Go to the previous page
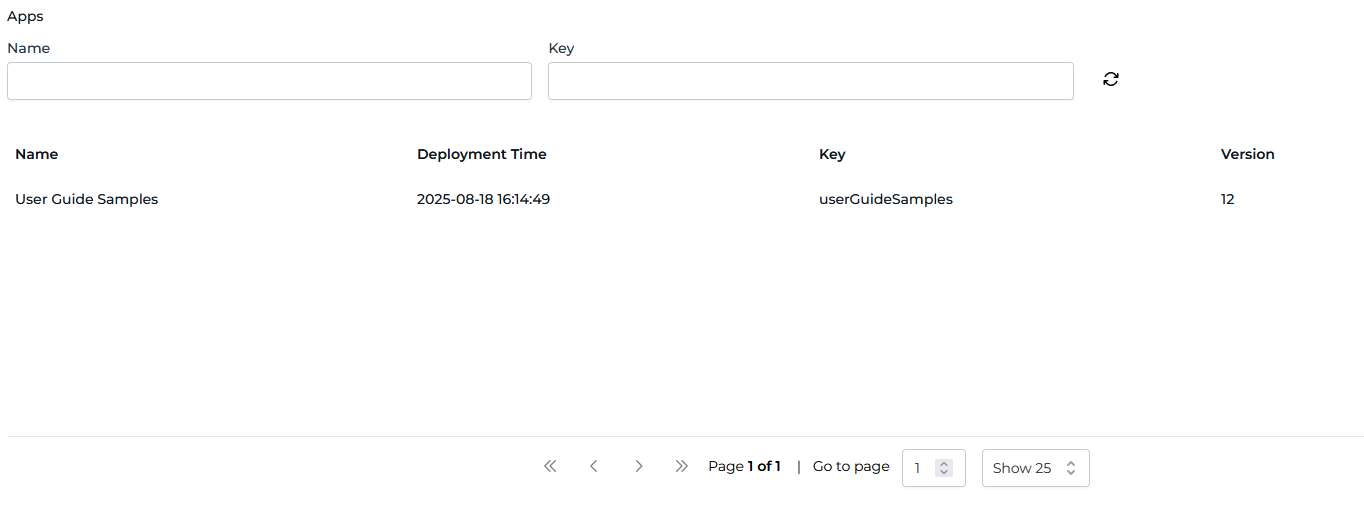This screenshot has height=521, width=1364. click(594, 466)
